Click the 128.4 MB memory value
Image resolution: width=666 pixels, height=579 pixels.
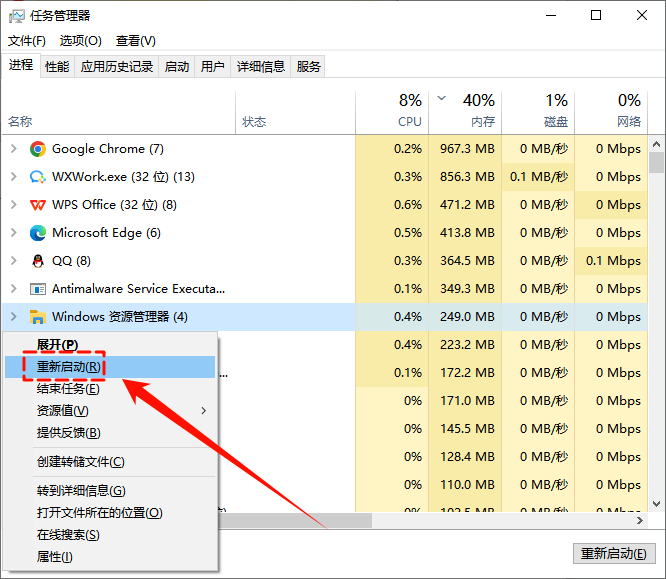(467, 457)
